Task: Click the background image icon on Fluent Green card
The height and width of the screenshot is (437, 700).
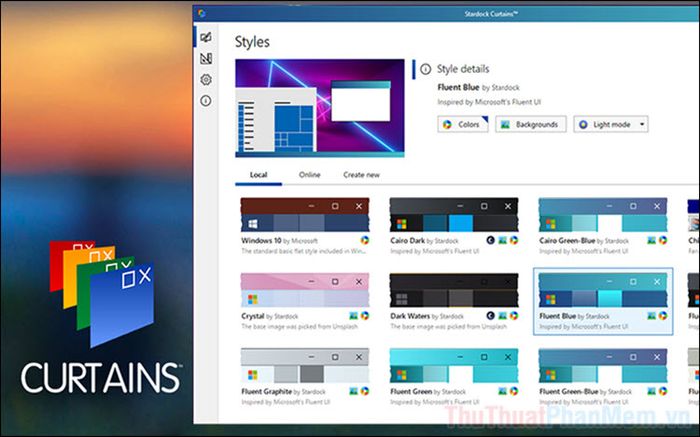Action: point(502,391)
